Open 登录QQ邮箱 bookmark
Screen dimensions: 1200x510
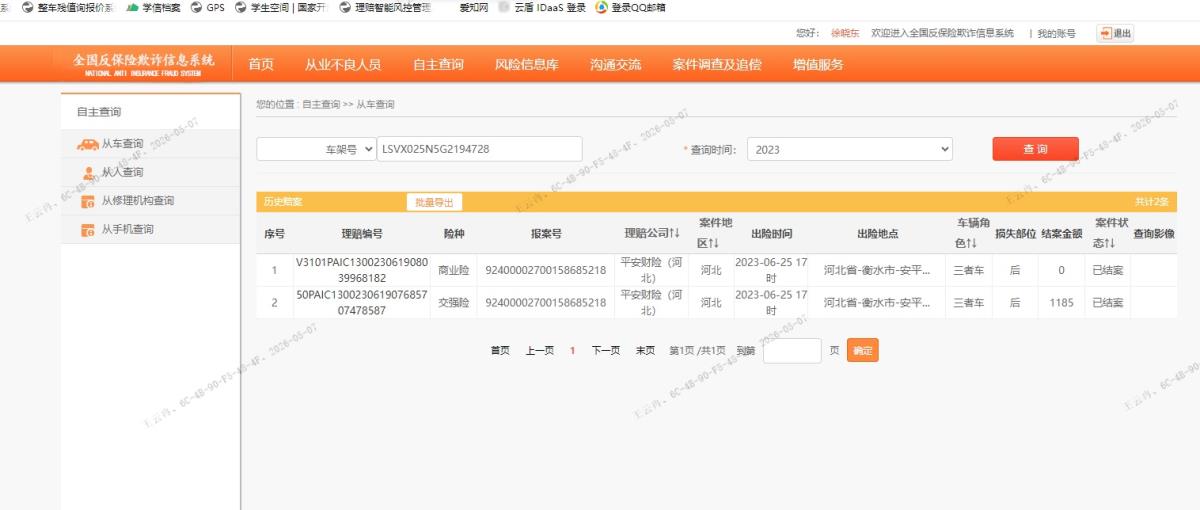coord(630,7)
